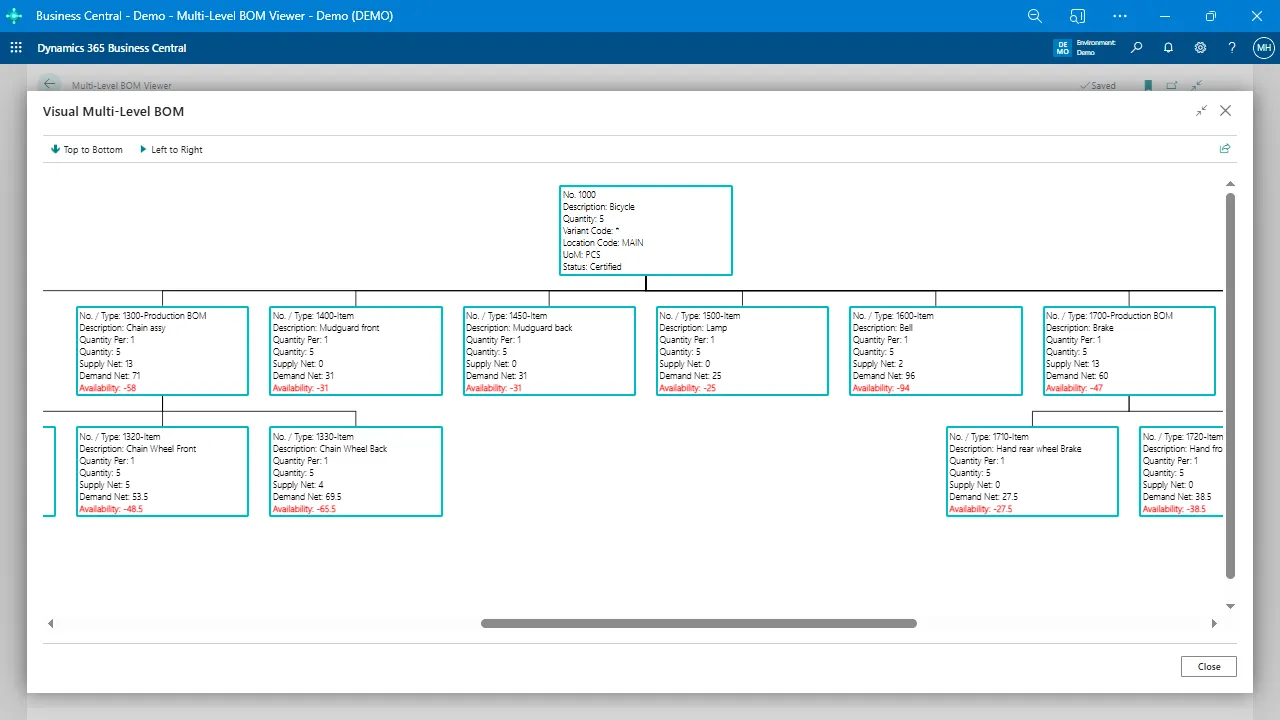Click the back arrow beside Multi-Level BOM Viewer
This screenshot has width=1280, height=720.
pyautogui.click(x=49, y=84)
